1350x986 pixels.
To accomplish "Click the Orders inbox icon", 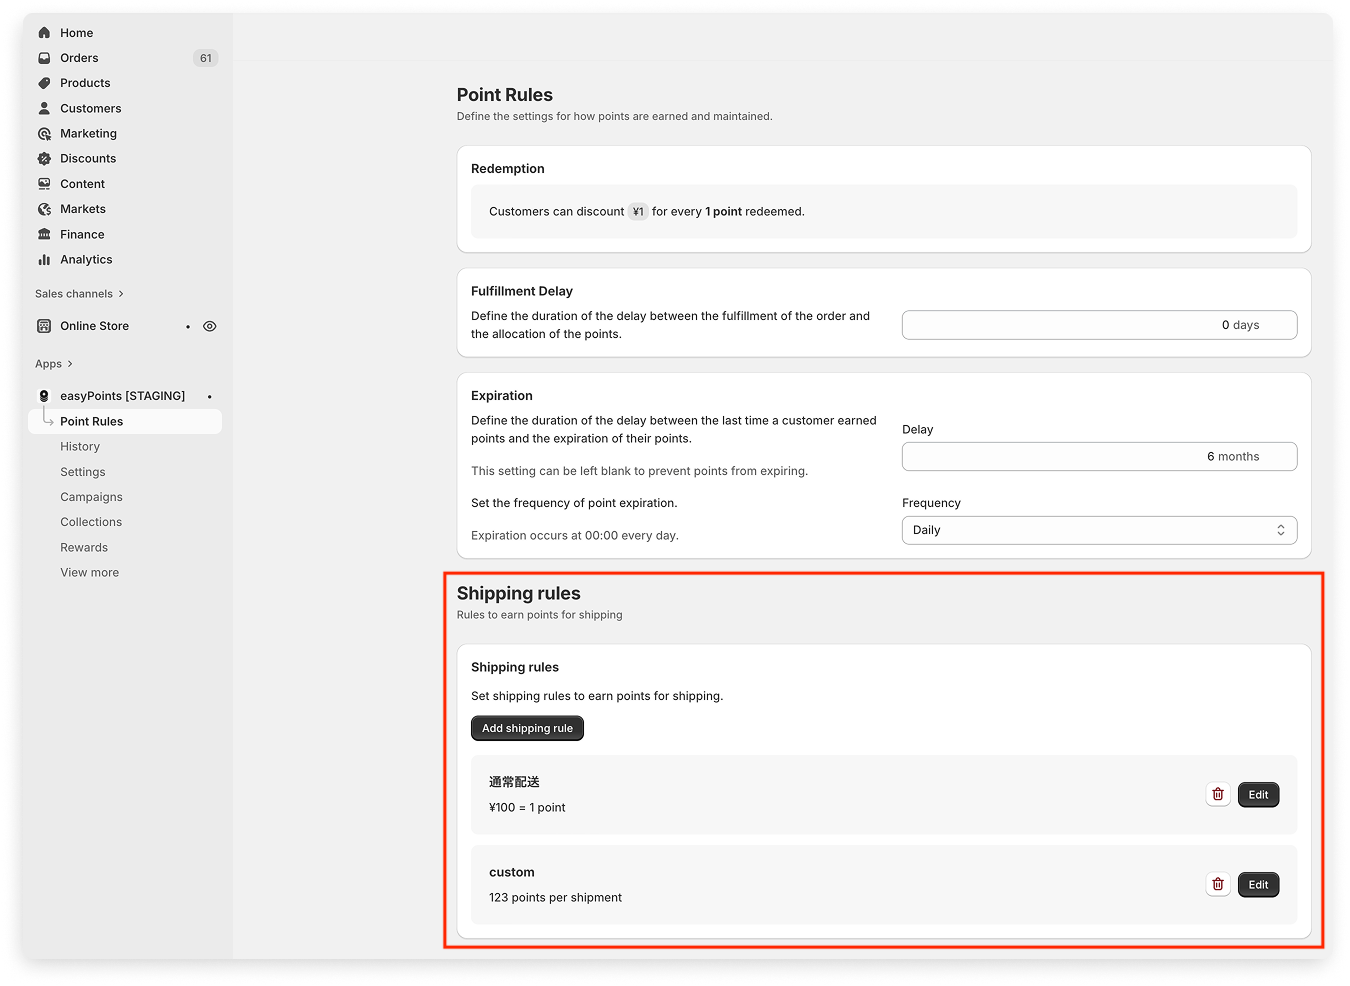I will click(x=44, y=58).
